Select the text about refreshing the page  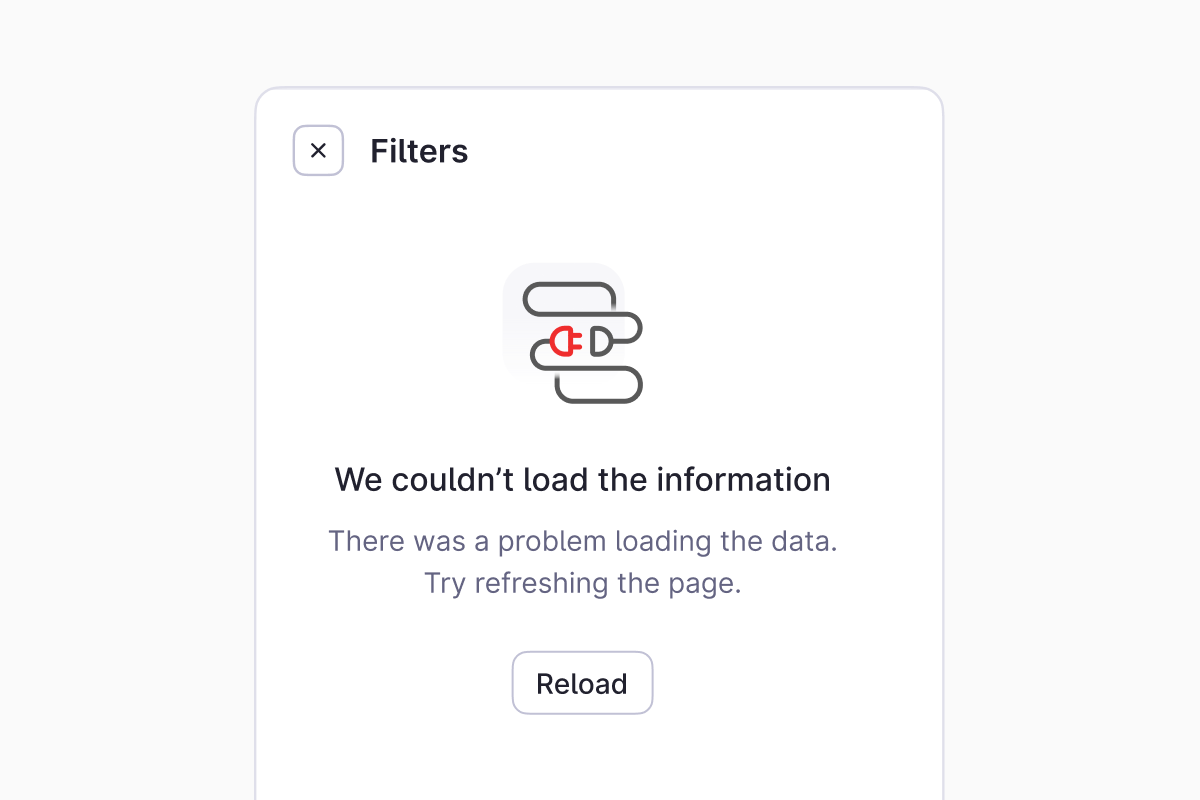pyautogui.click(x=582, y=583)
